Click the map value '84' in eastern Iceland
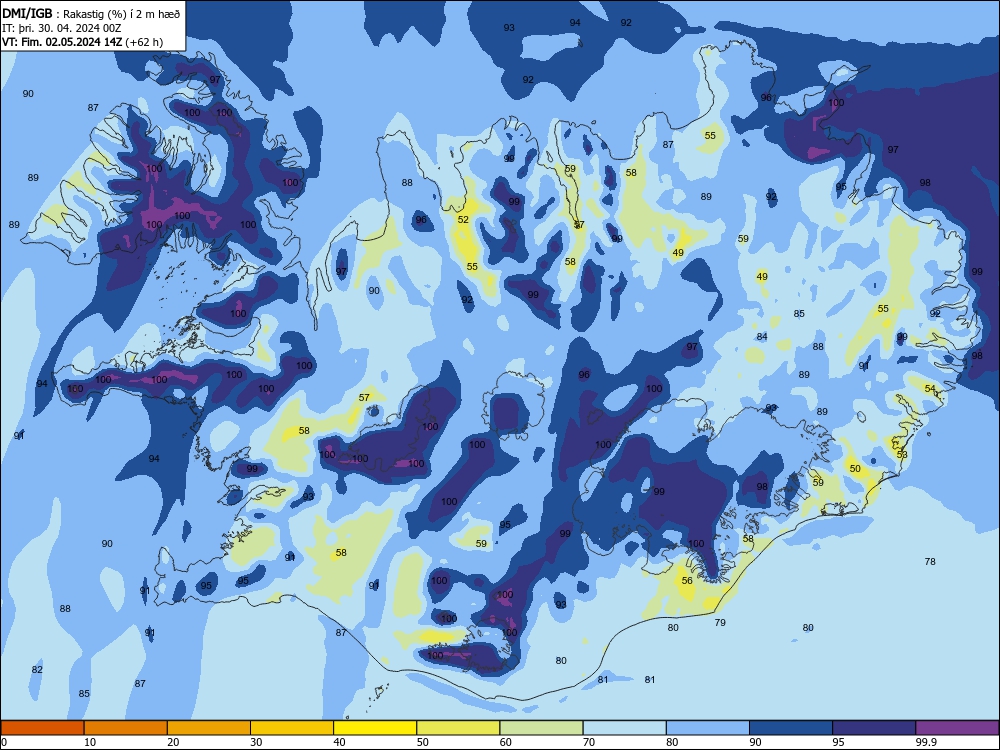This screenshot has width=1000, height=750. [762, 336]
